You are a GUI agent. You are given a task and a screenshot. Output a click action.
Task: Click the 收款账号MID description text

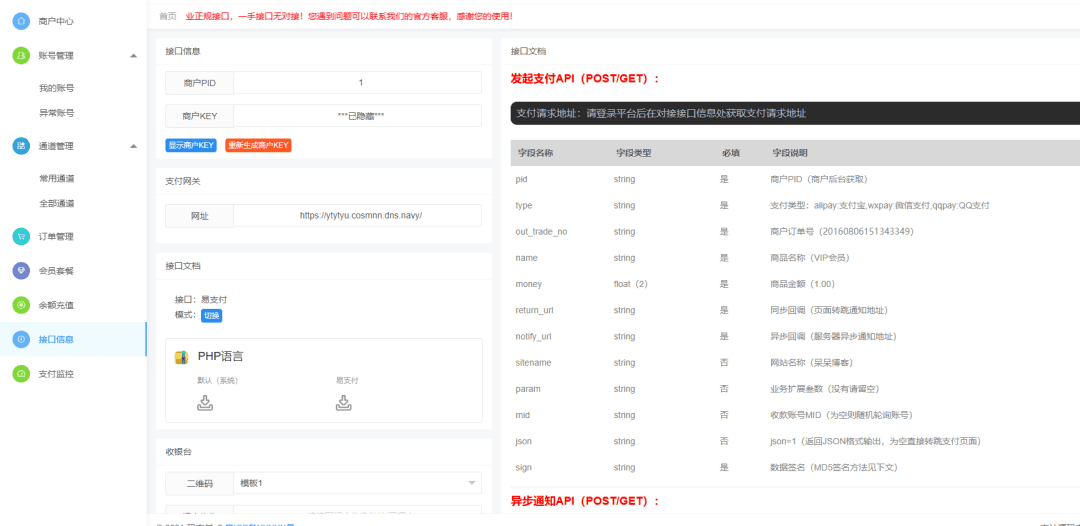click(841, 415)
